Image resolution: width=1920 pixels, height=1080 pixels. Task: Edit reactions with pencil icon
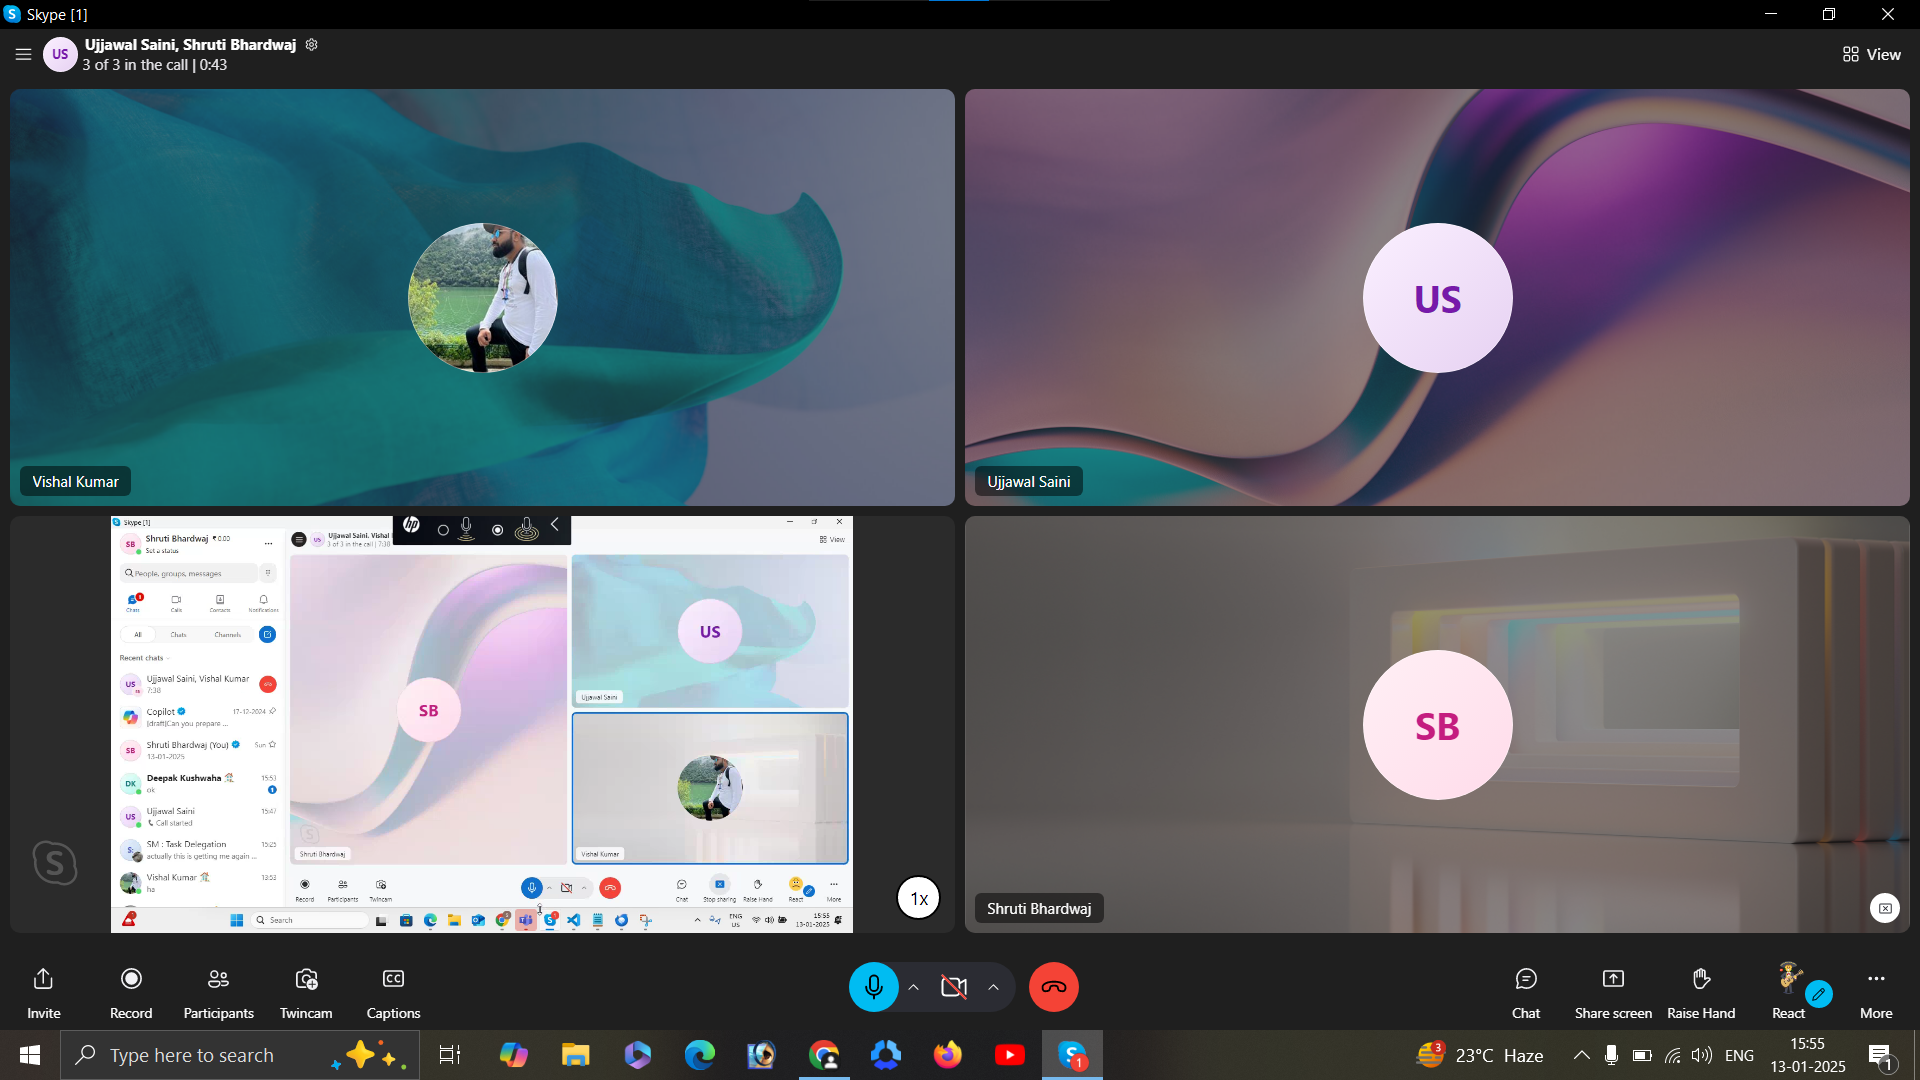1819,994
